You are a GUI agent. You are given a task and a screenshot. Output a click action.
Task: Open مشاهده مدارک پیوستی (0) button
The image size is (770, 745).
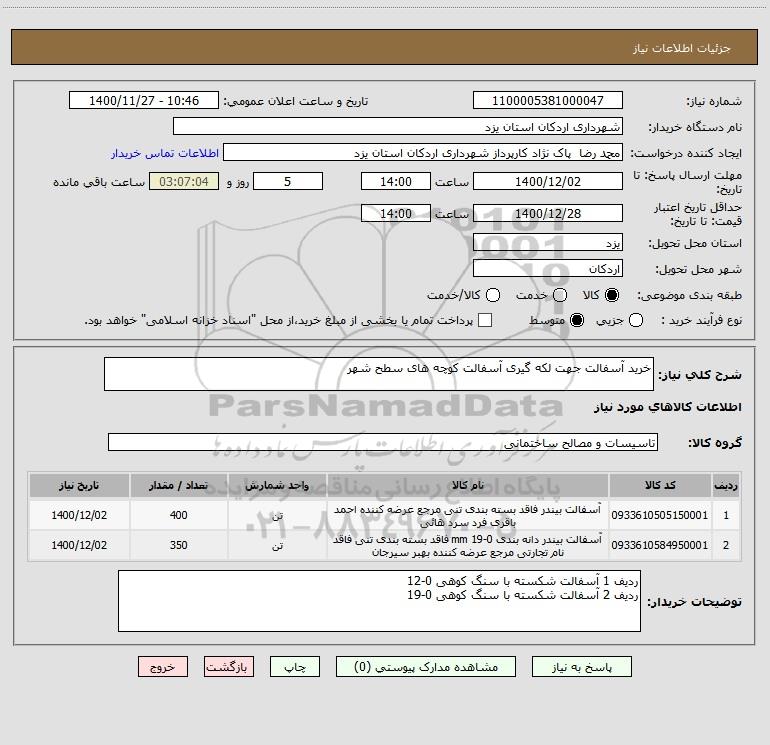(426, 667)
